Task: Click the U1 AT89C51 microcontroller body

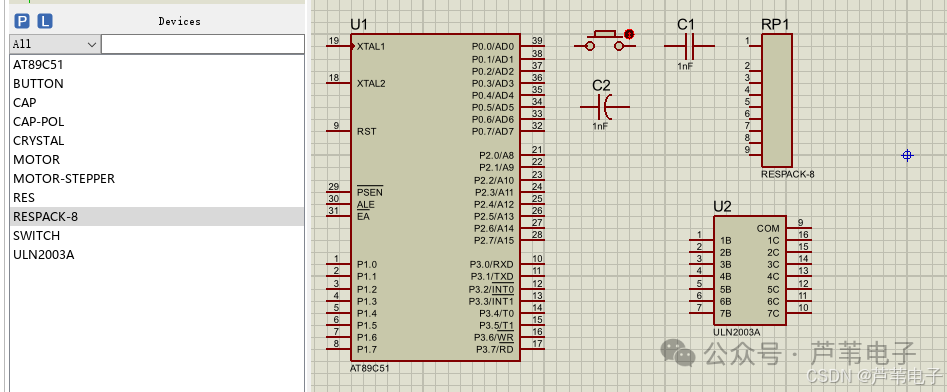Action: (x=435, y=198)
